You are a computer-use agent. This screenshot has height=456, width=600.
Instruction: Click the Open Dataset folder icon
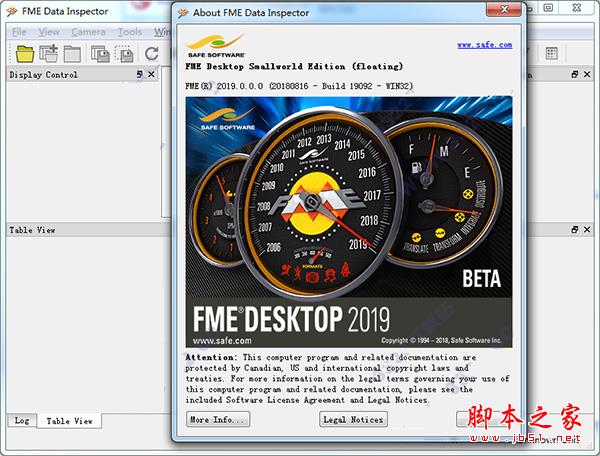23,53
